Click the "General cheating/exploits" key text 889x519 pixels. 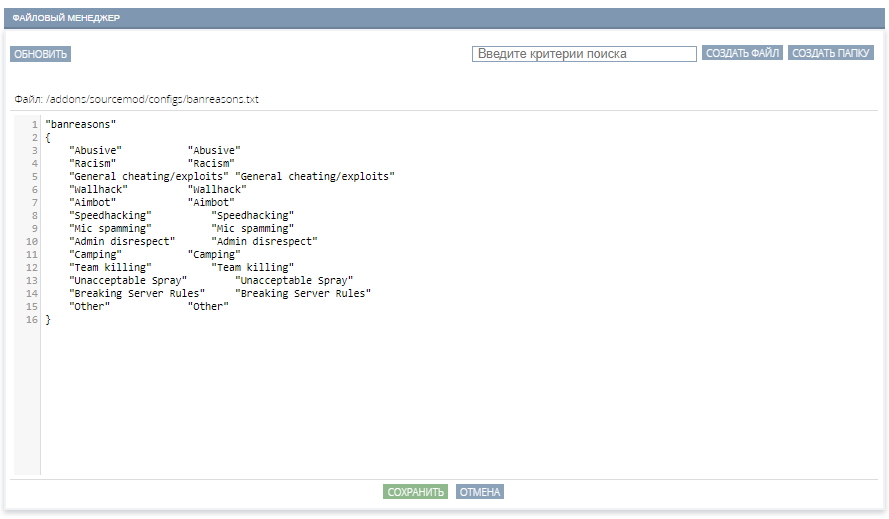149,176
